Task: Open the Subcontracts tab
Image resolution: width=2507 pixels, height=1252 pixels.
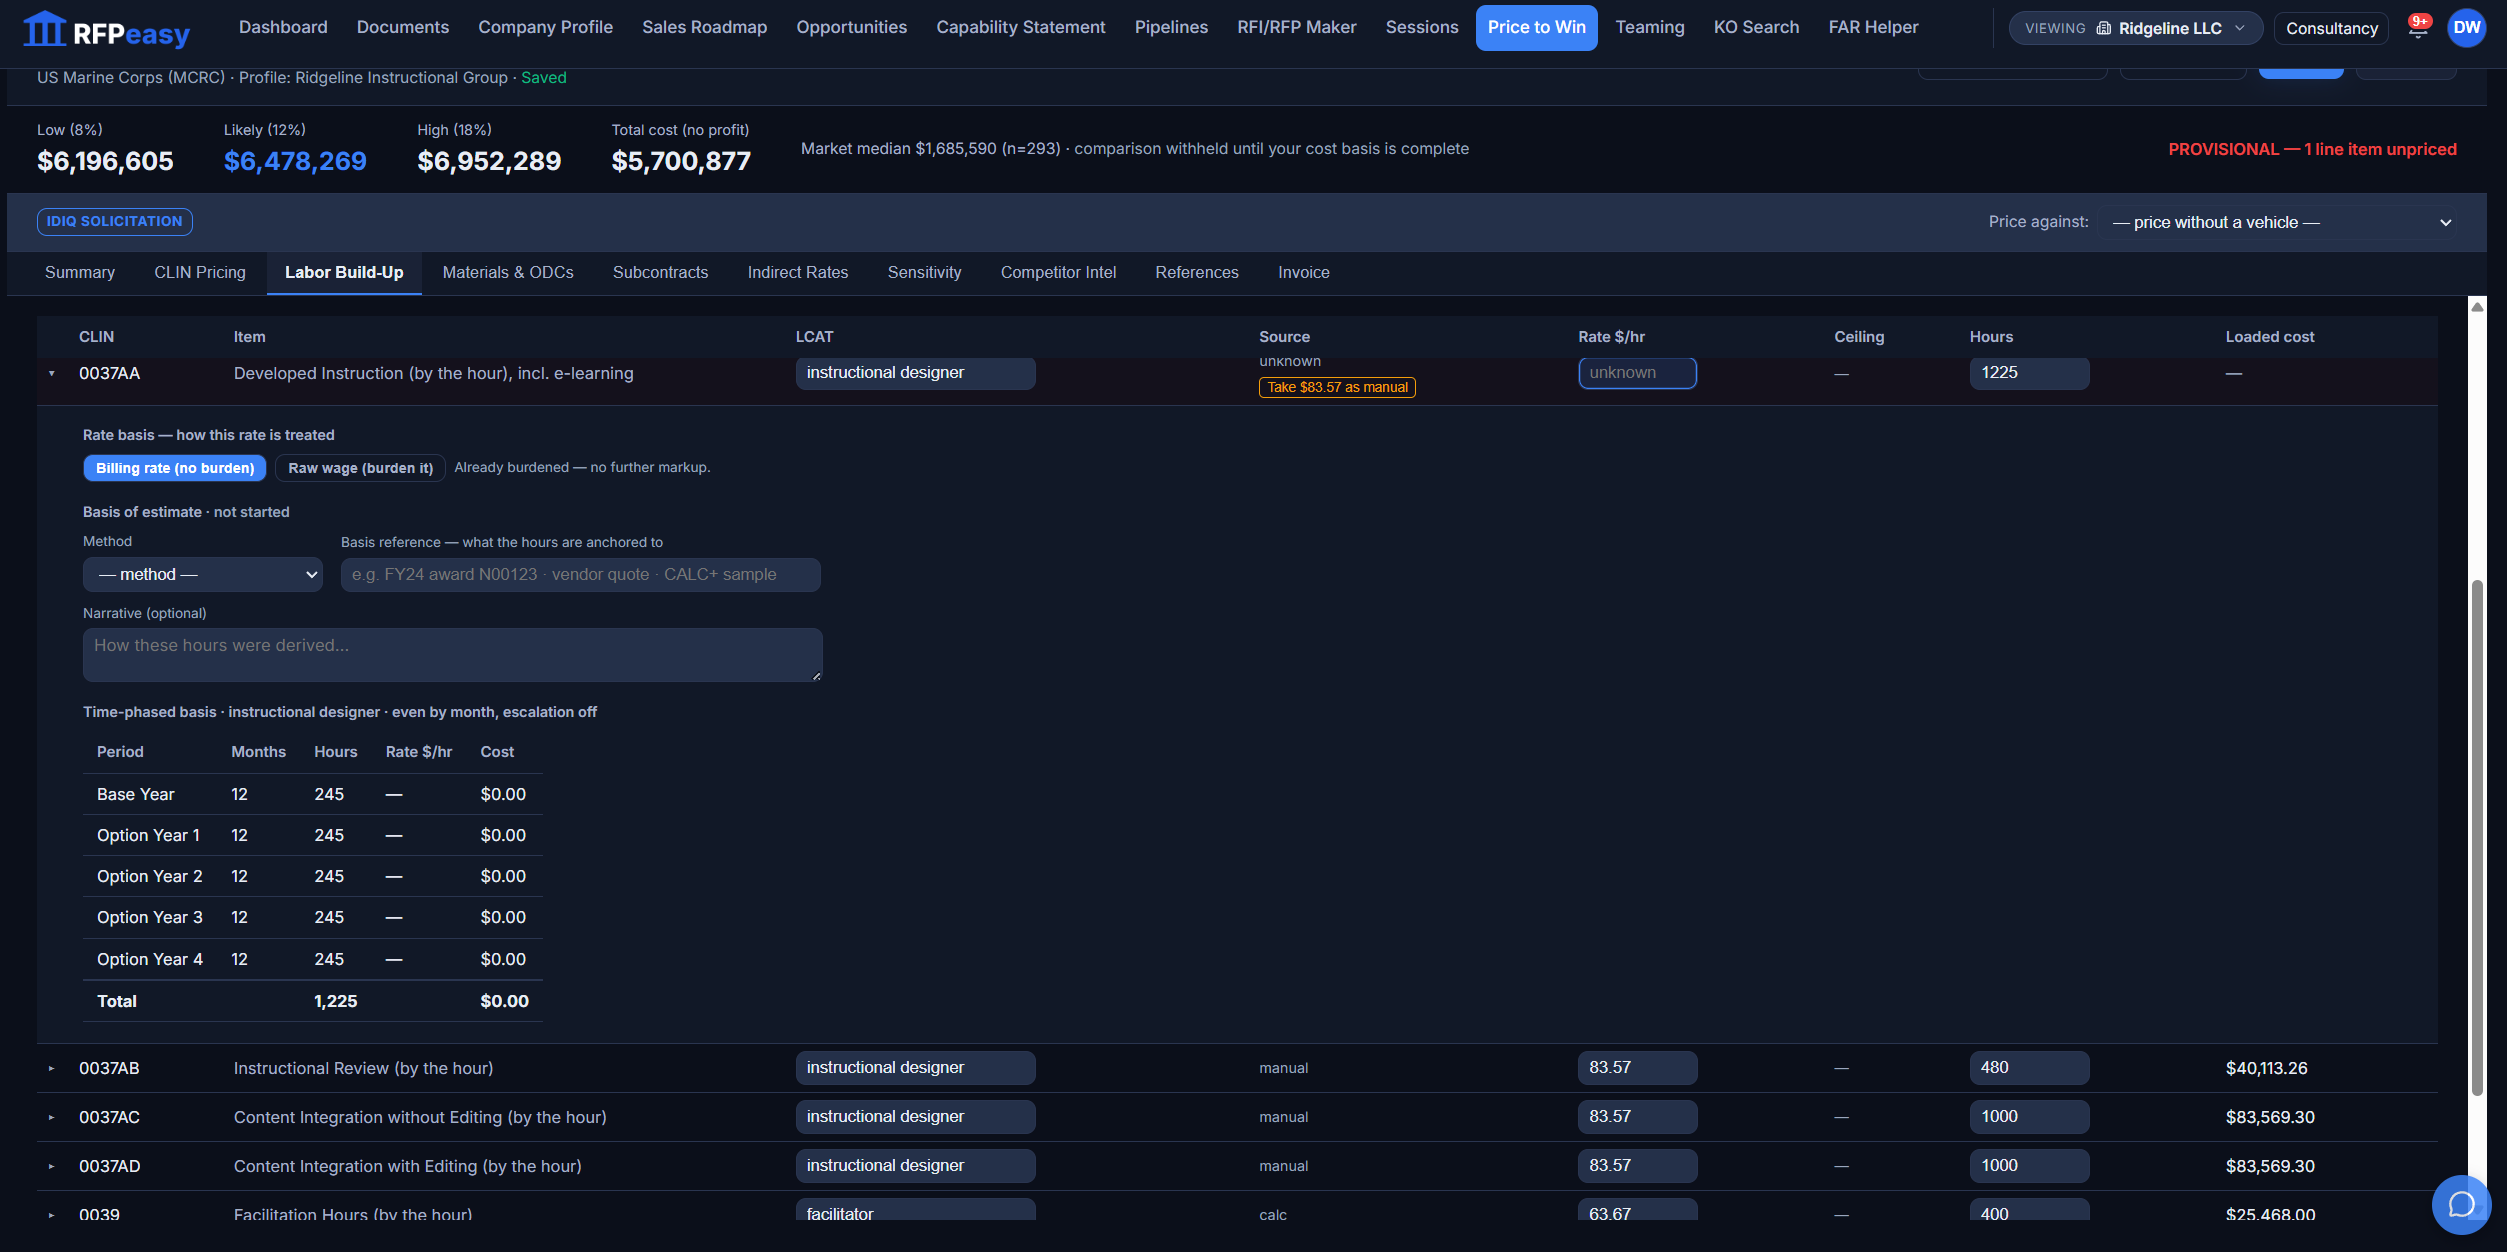Action: (660, 272)
